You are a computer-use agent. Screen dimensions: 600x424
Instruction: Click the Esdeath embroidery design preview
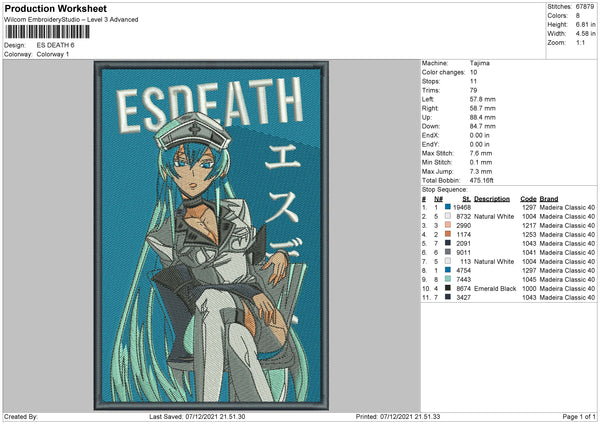(211, 235)
